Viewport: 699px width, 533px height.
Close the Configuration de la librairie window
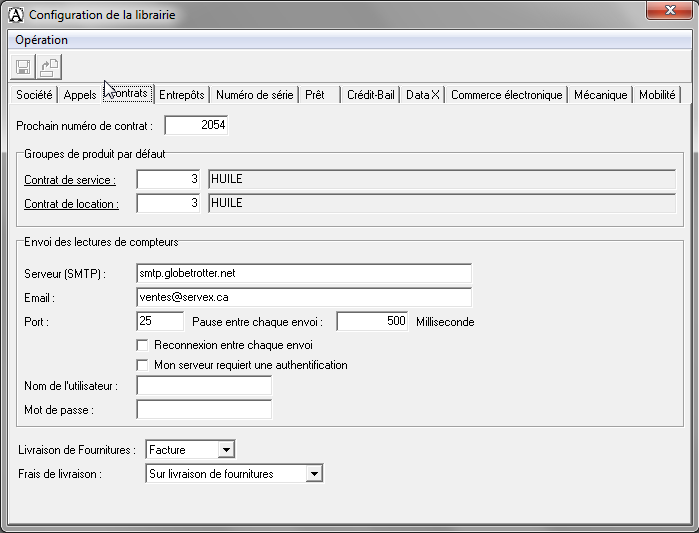pos(665,11)
